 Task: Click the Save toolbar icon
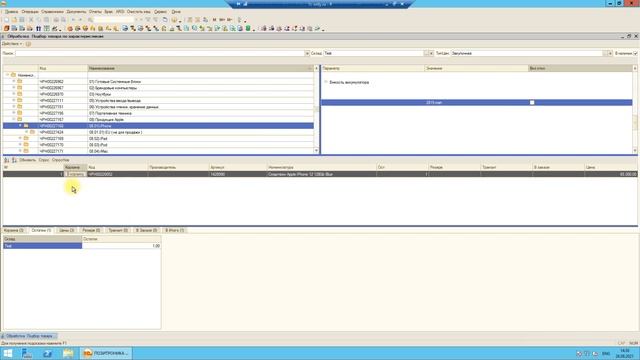tap(22, 20)
